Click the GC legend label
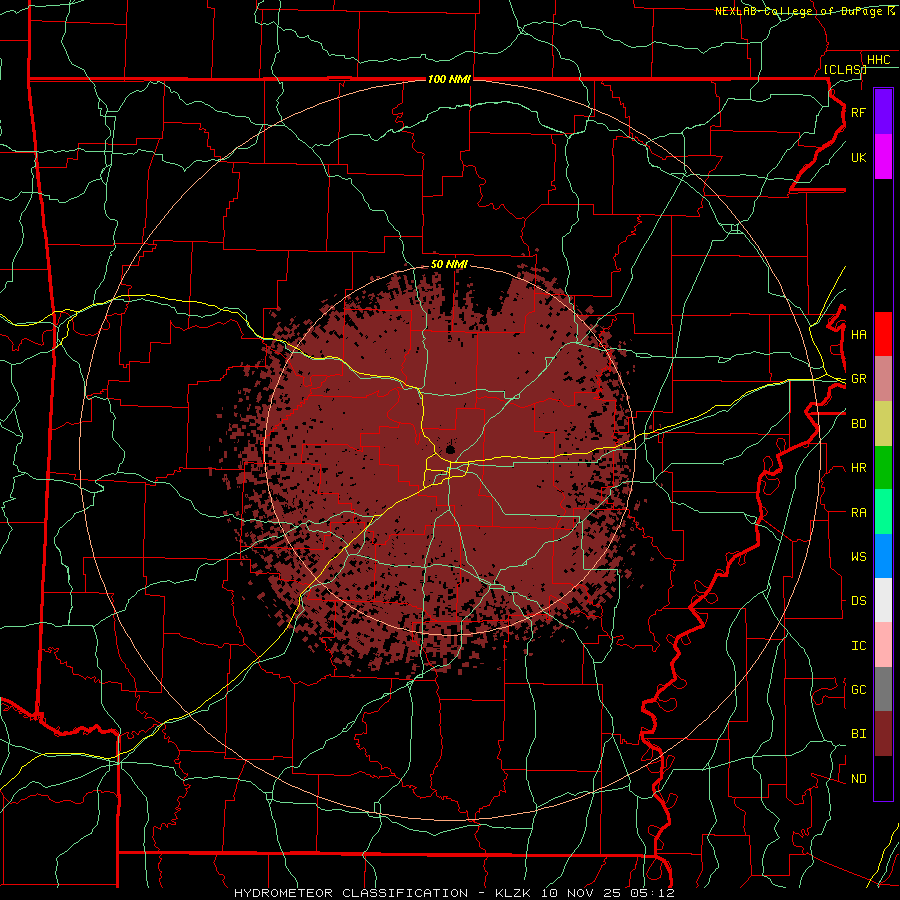The height and width of the screenshot is (900, 900). click(x=858, y=690)
